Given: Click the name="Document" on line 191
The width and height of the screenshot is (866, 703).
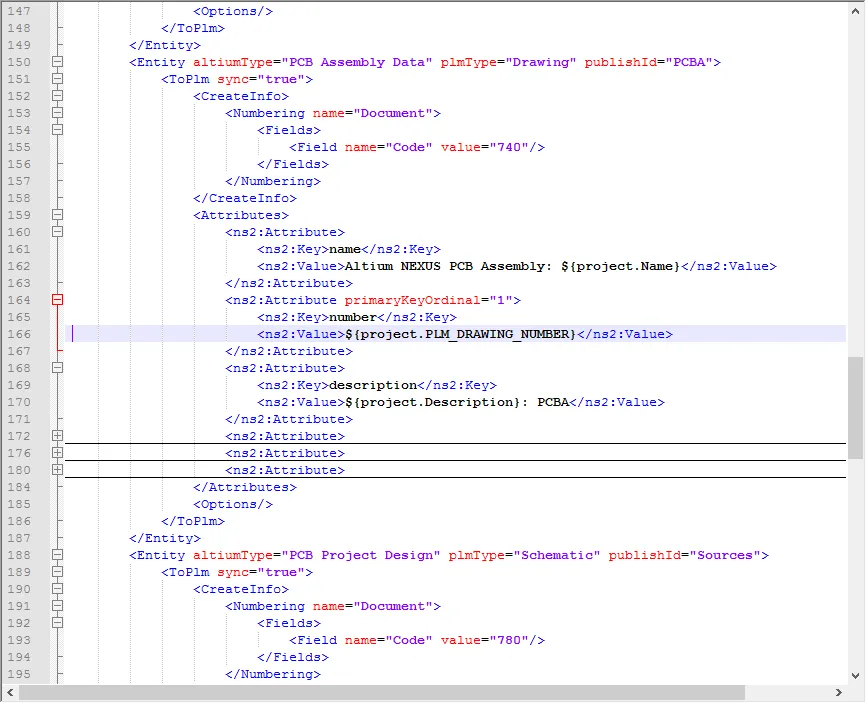Looking at the screenshot, I should click(x=373, y=606).
